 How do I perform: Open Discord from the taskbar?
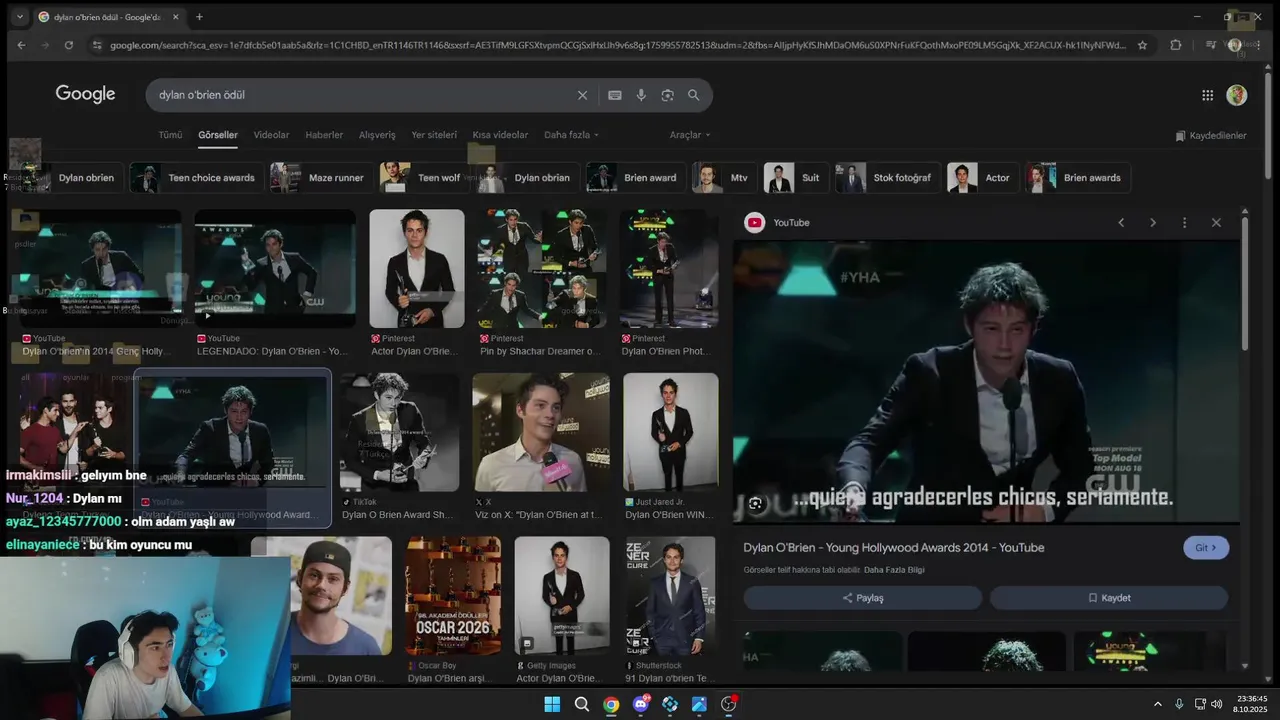coord(640,704)
